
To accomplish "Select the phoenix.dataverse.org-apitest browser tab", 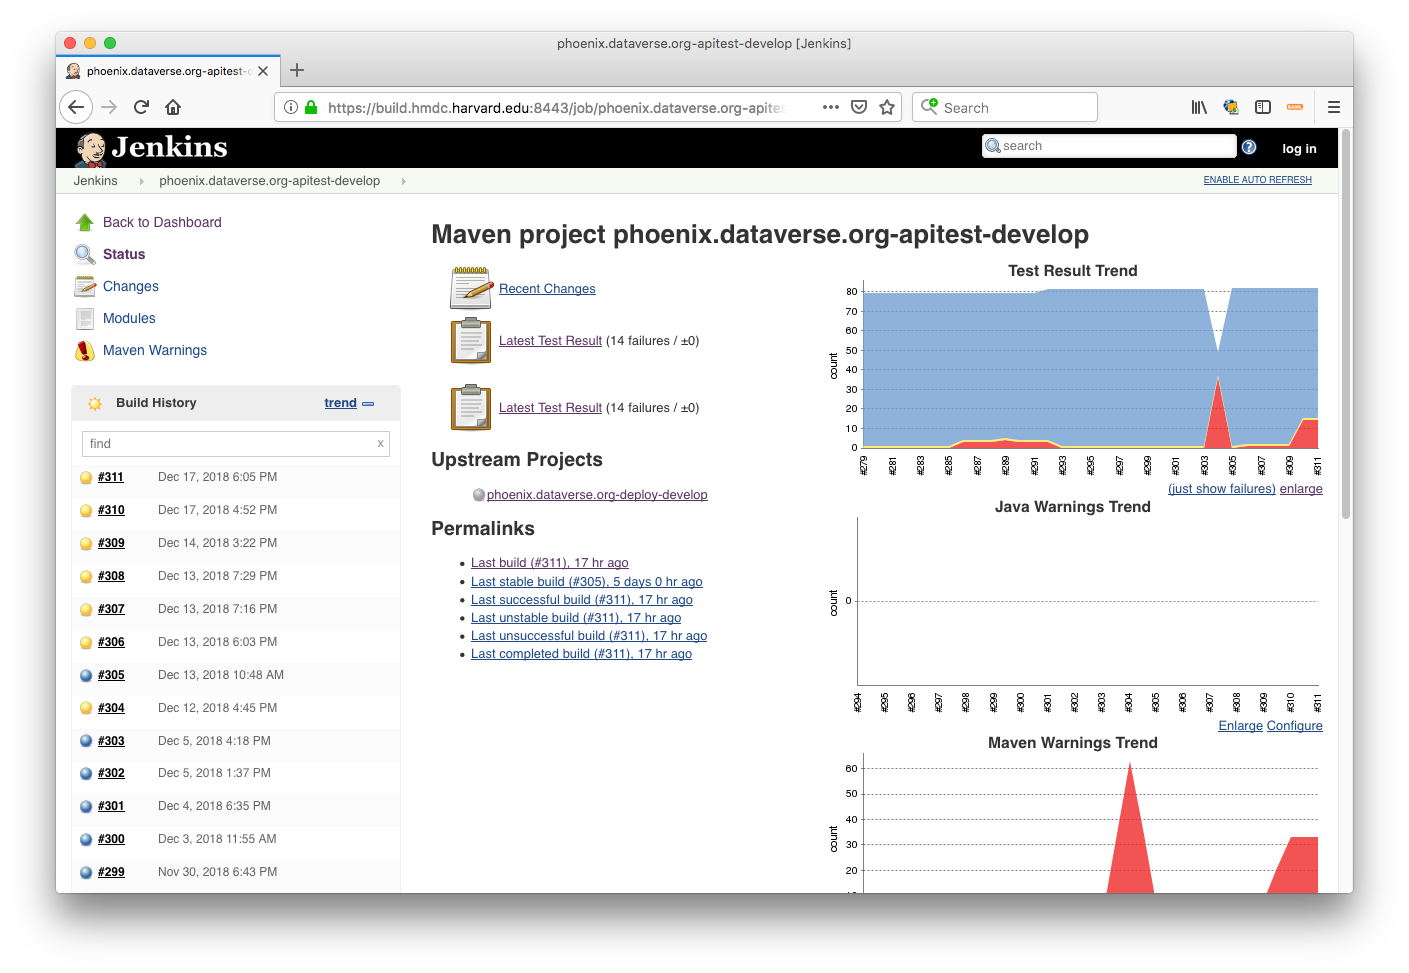I will tap(168, 71).
